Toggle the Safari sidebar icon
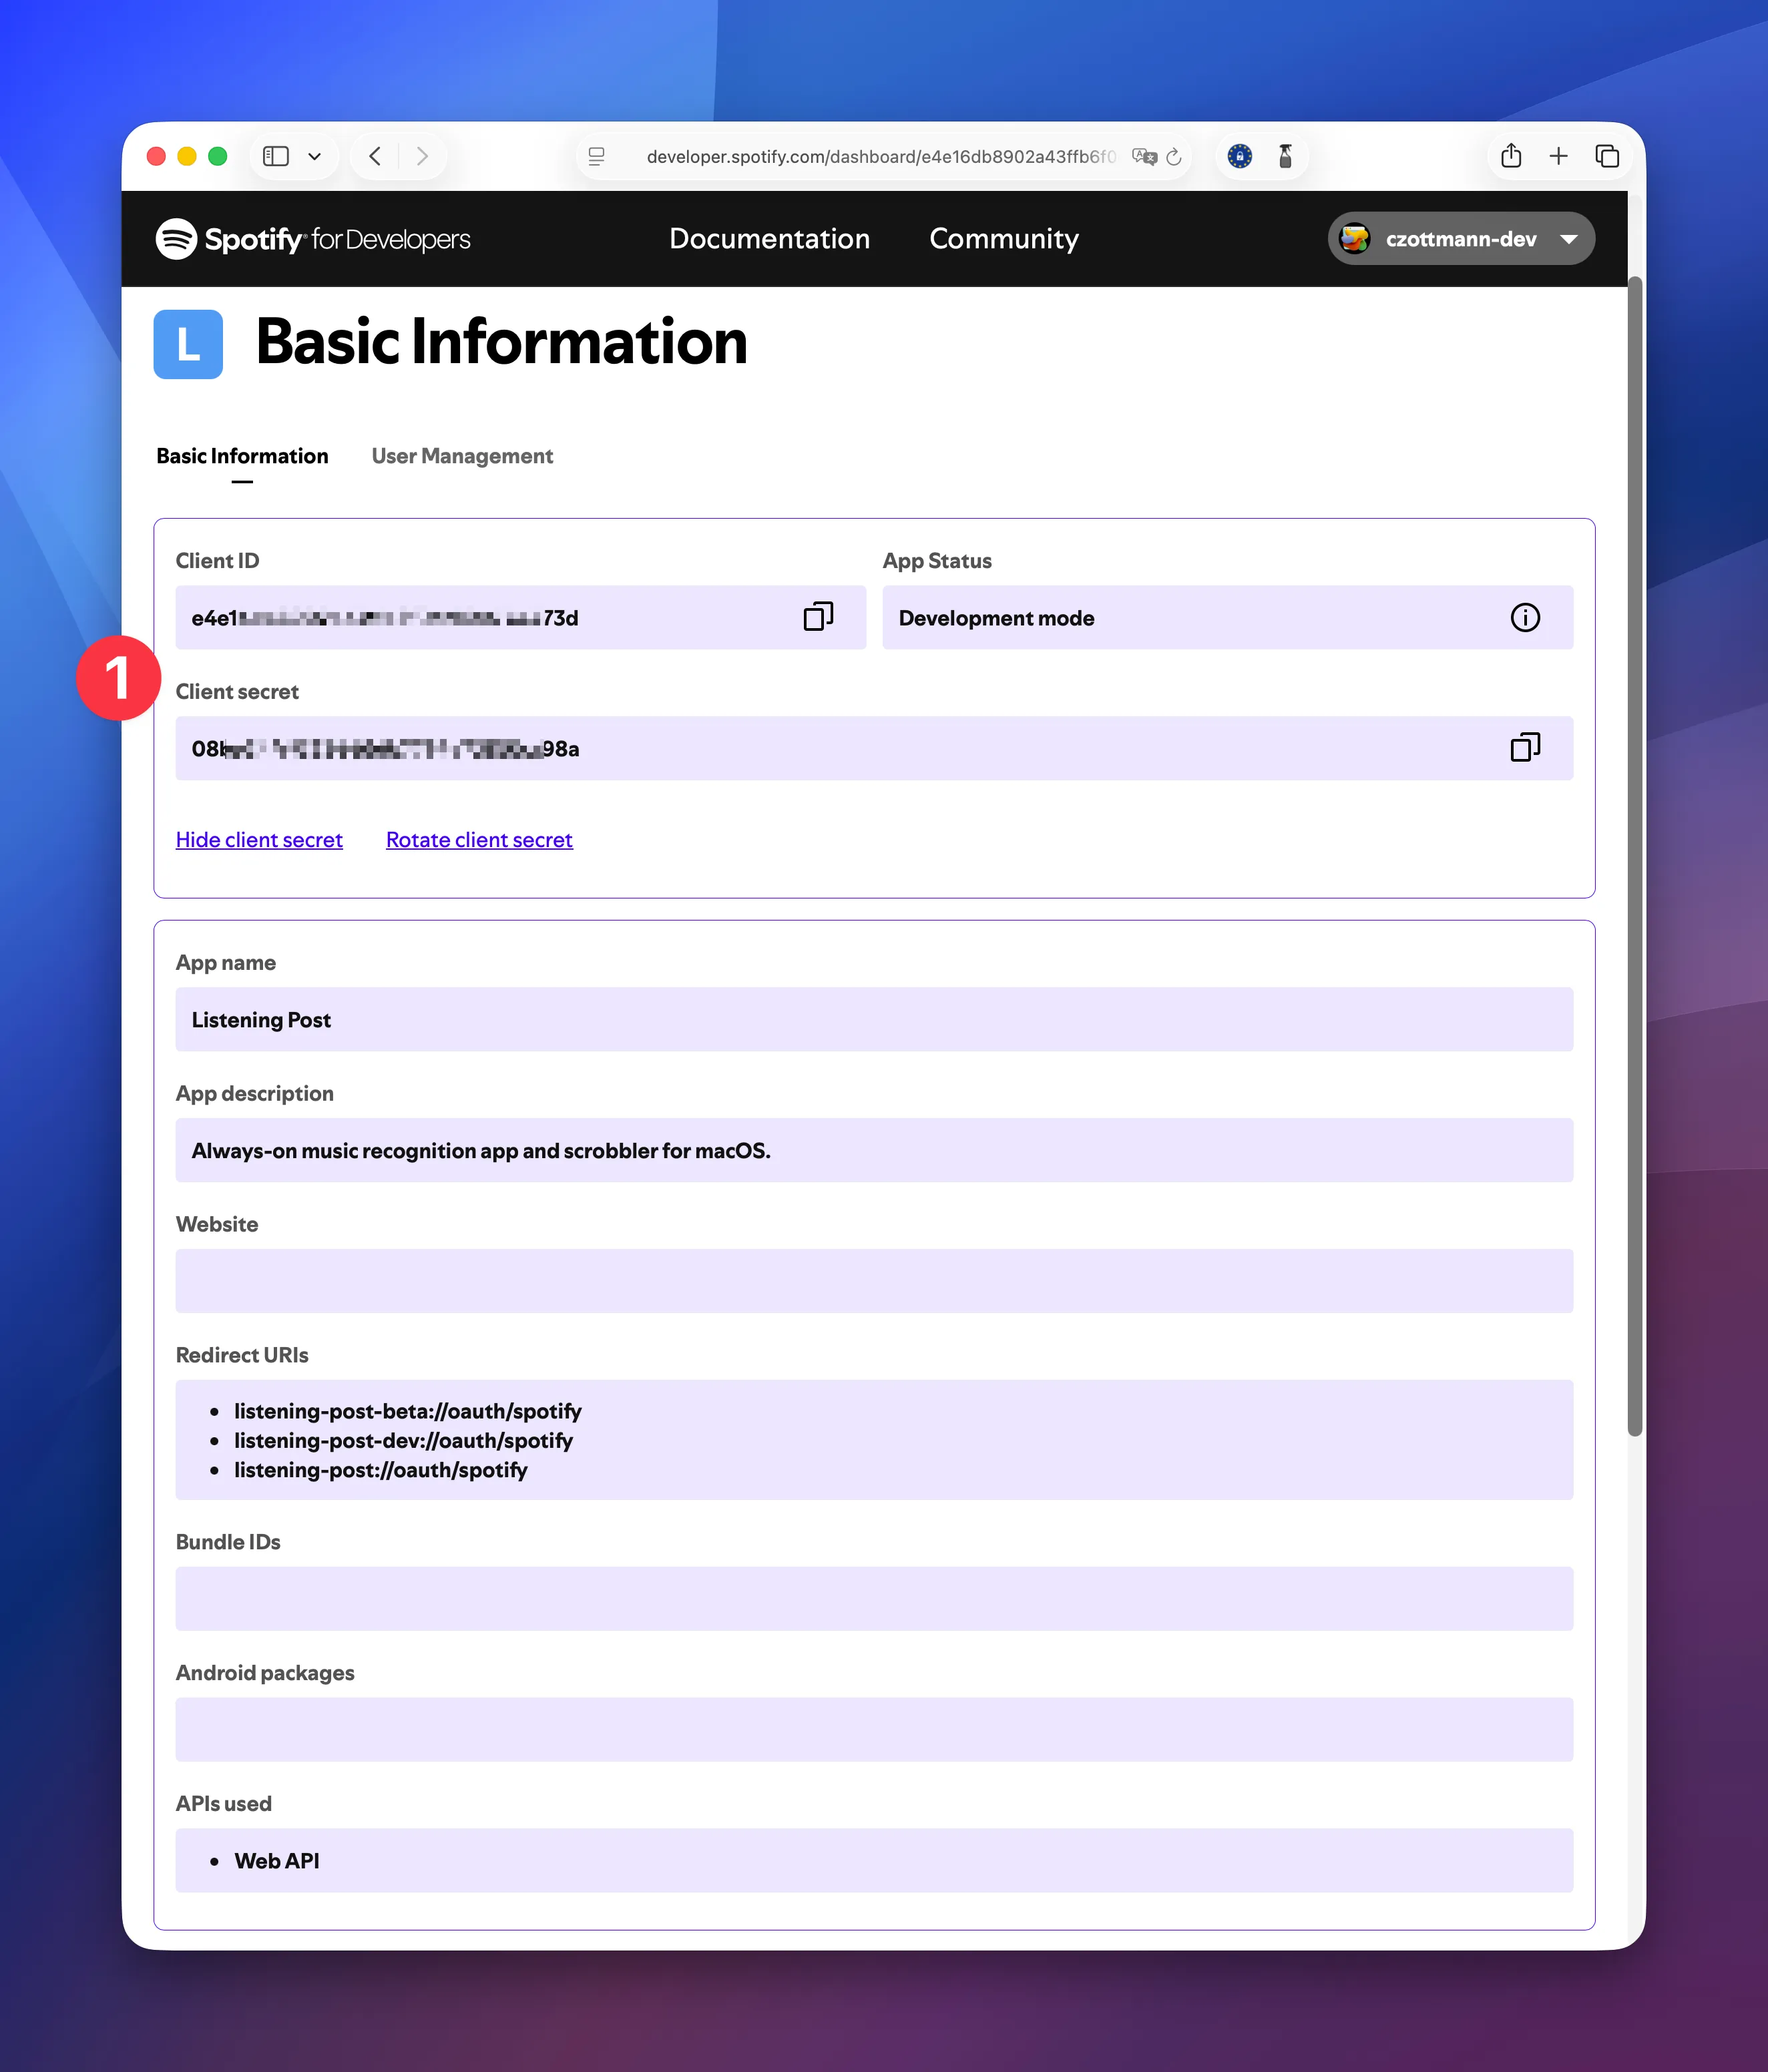This screenshot has width=1768, height=2072. (x=276, y=156)
